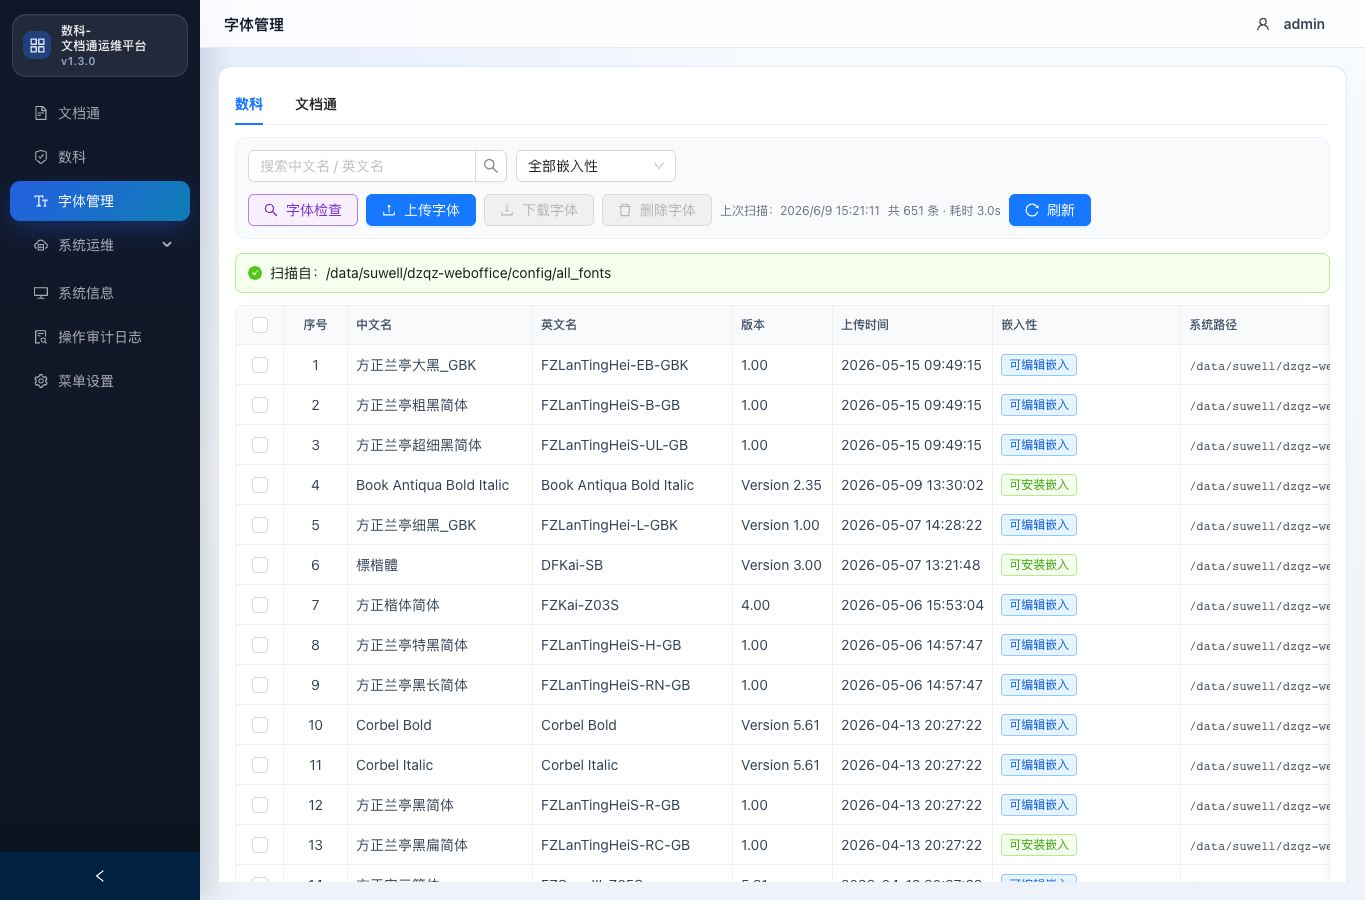Click the gear icon beside 菜单设置
Screen dimensions: 1365x900
pos(41,381)
